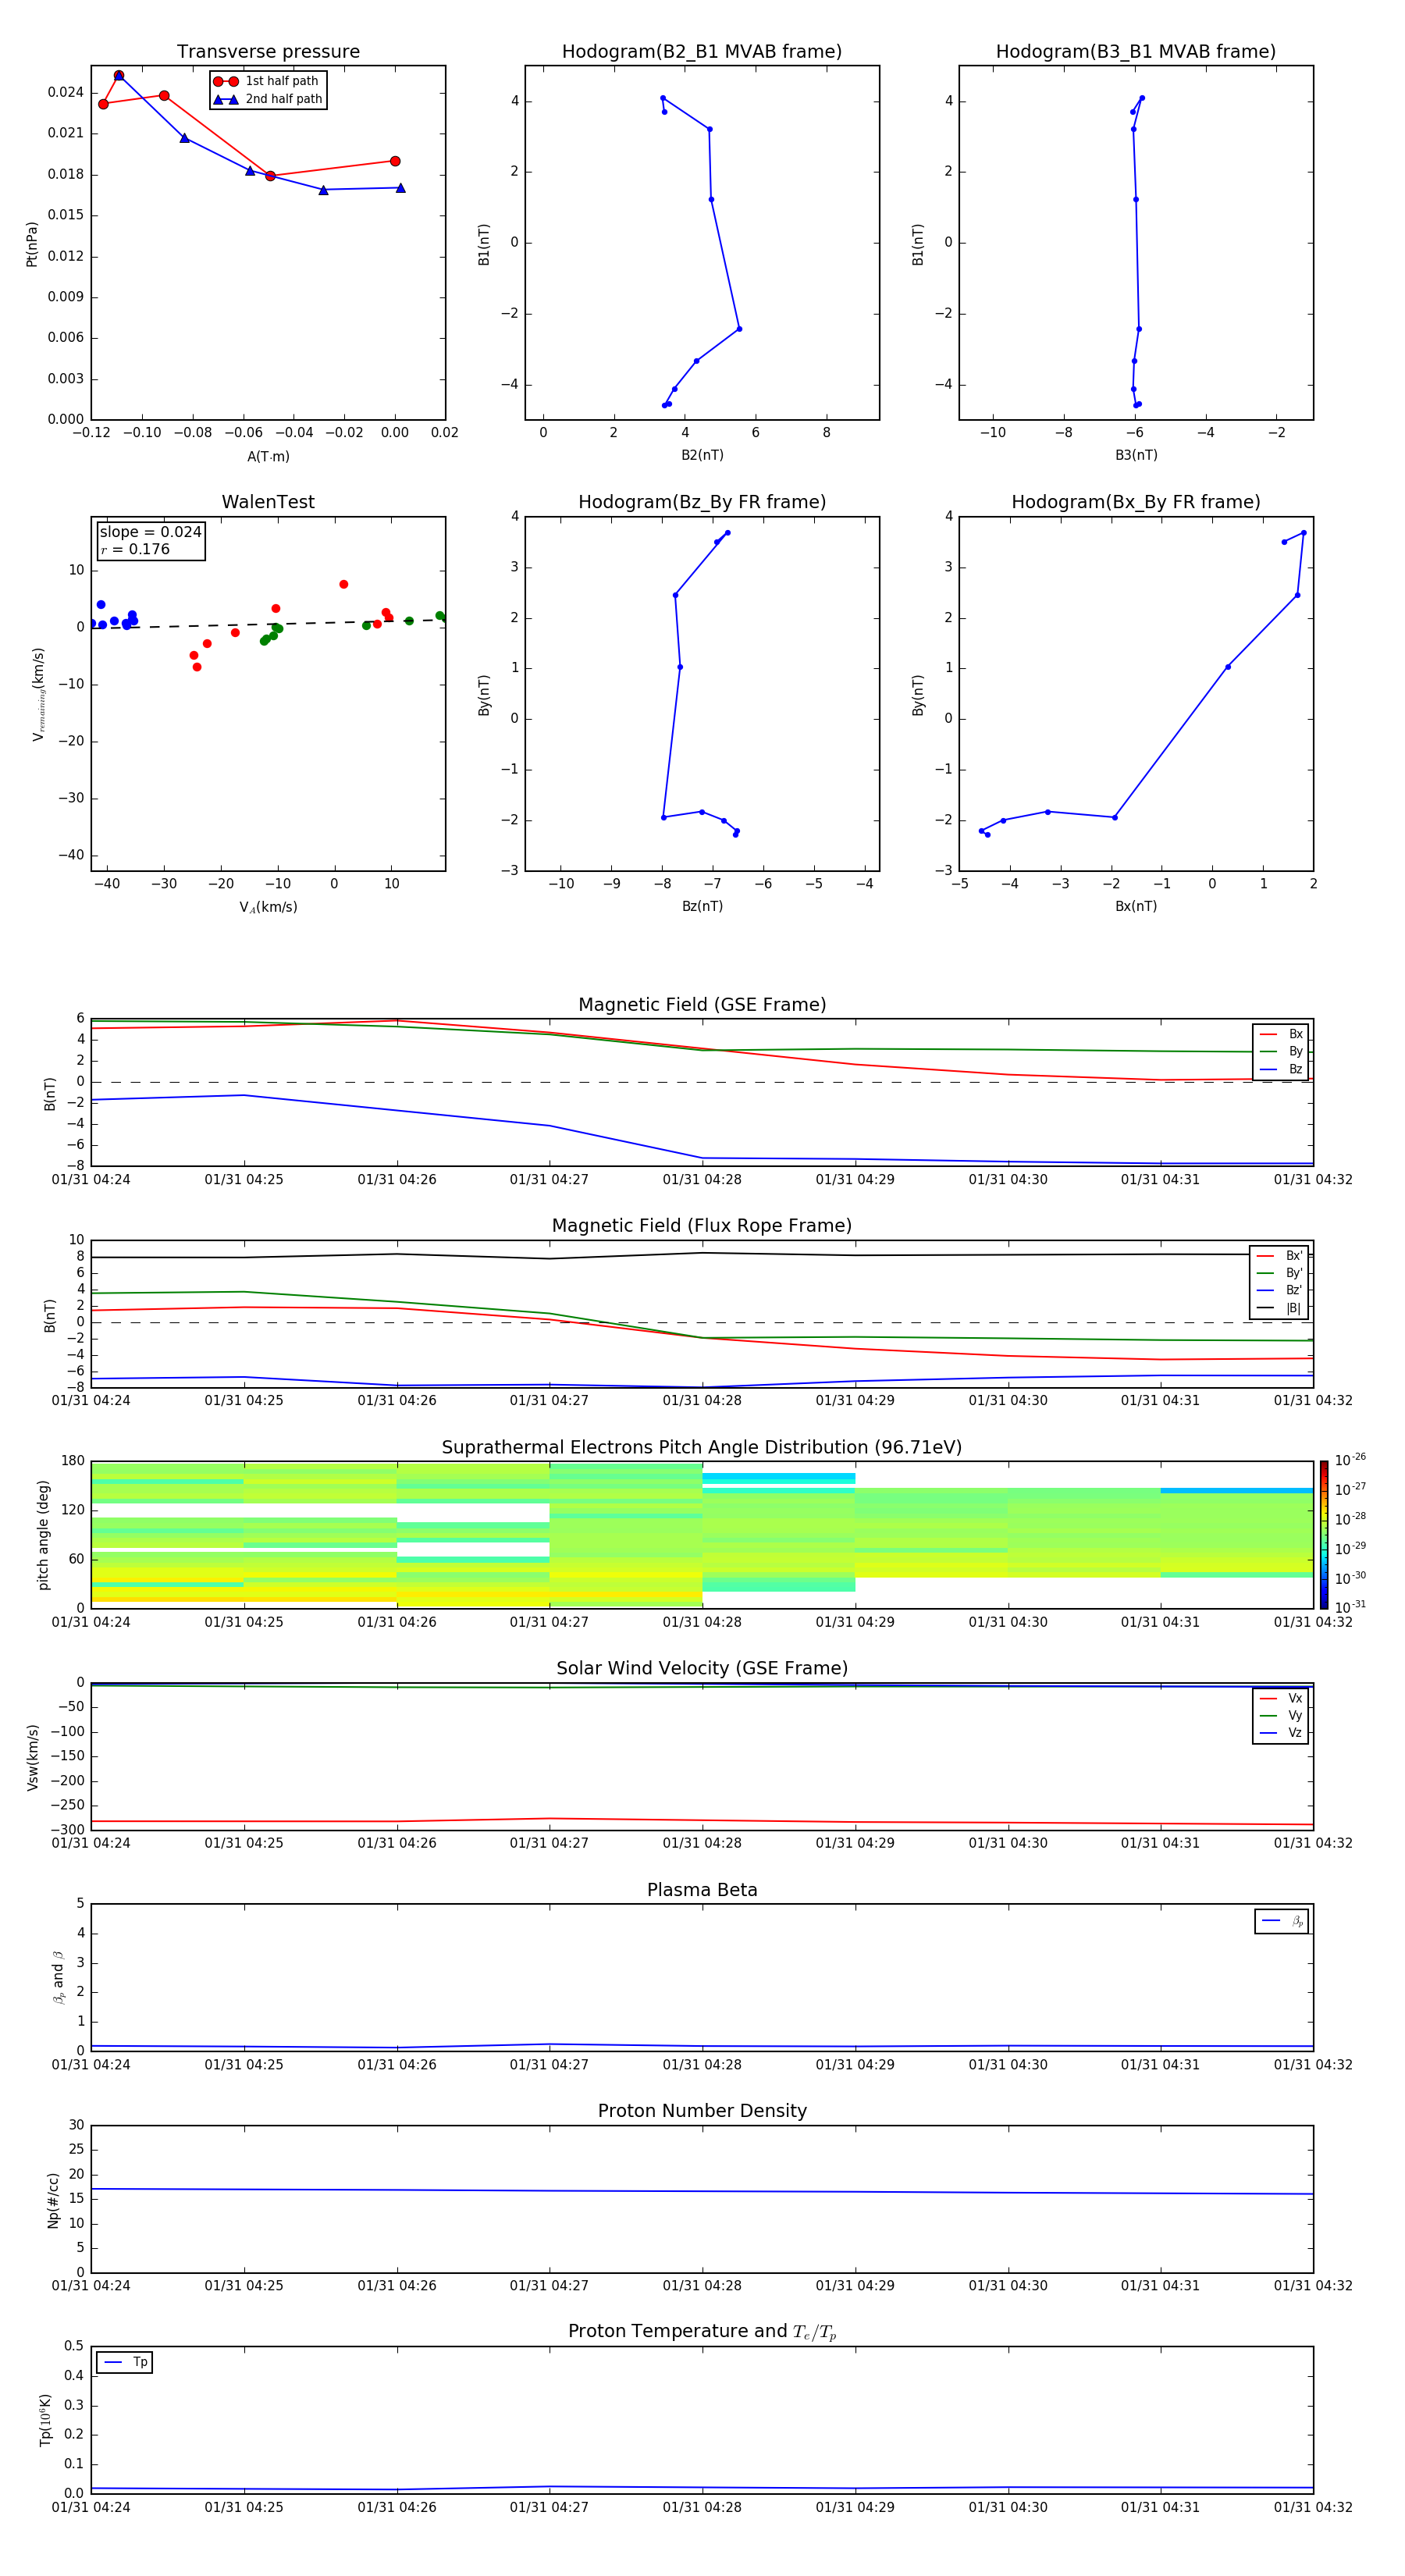The width and height of the screenshot is (1405, 2576).
Task: Click the Np(#/cc) y-axis label
Action: click(53, 2200)
